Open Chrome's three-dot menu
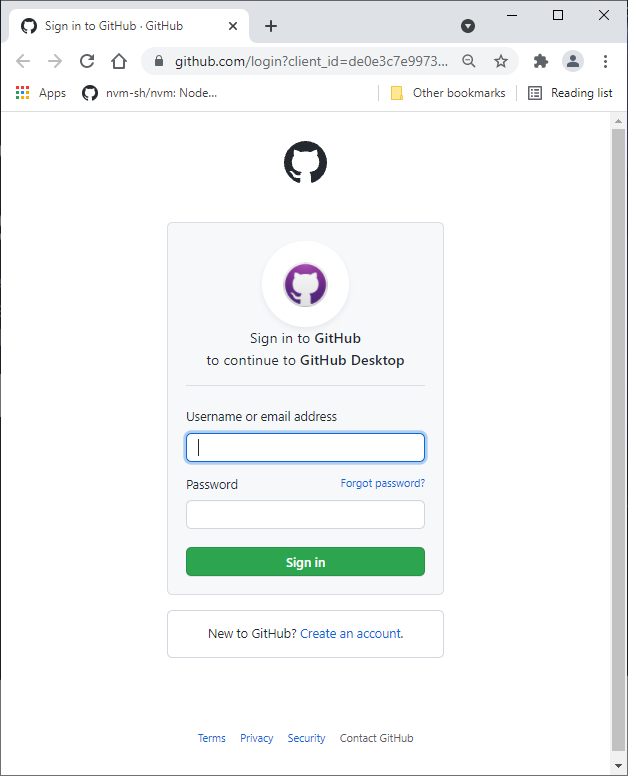This screenshot has width=628, height=776. point(605,61)
